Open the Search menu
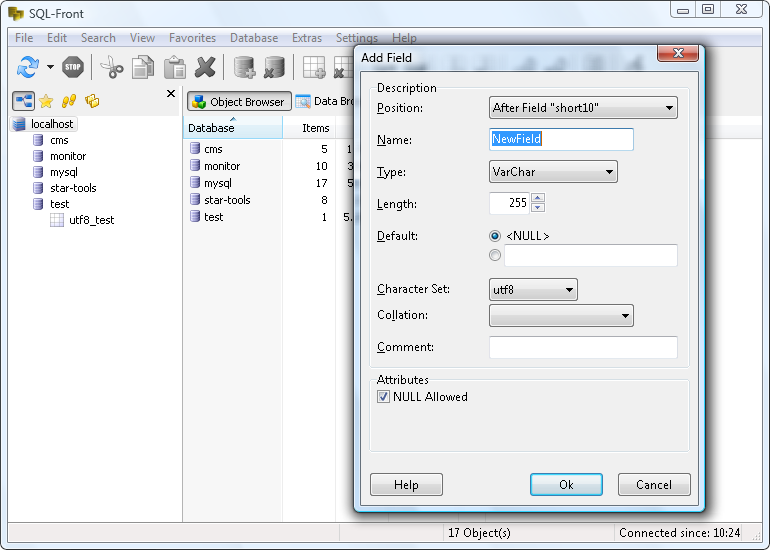Viewport: 770px width, 550px height. click(x=98, y=38)
